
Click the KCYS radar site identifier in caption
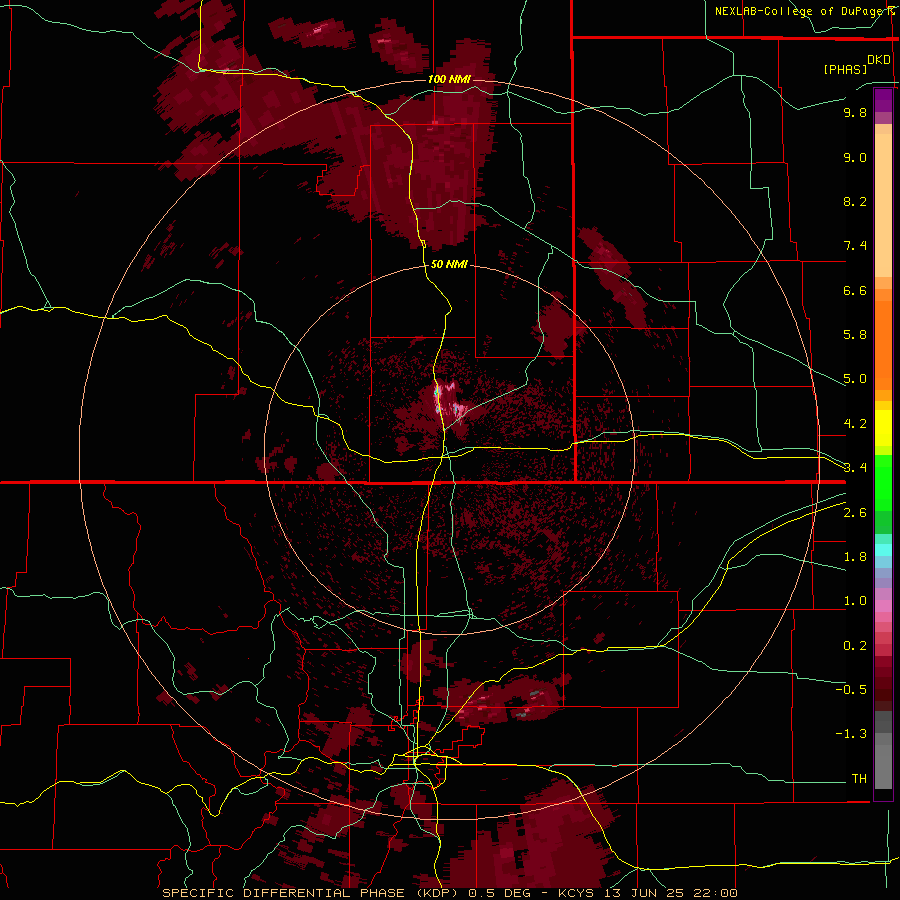[x=578, y=893]
